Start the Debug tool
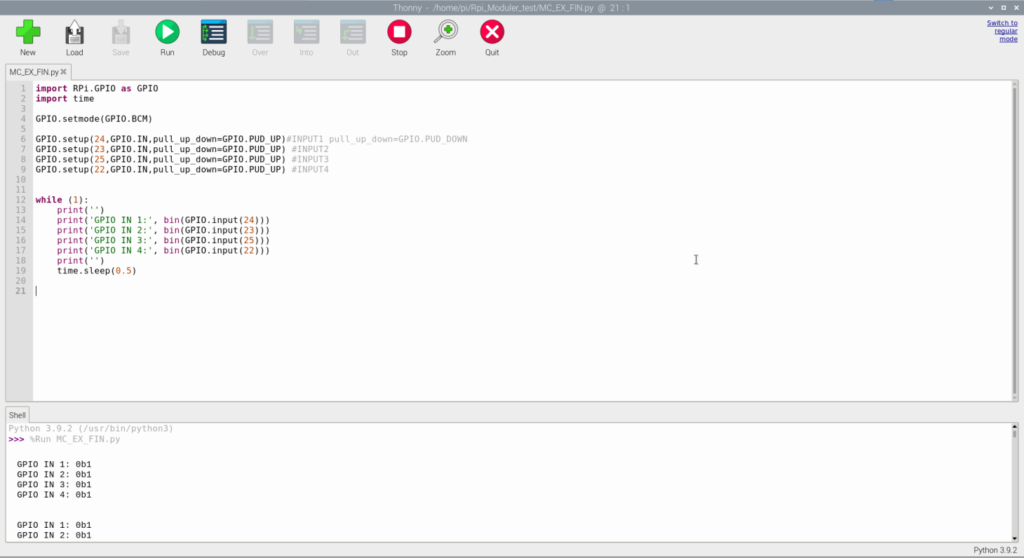Viewport: 1024px width, 558px height. (x=213, y=33)
